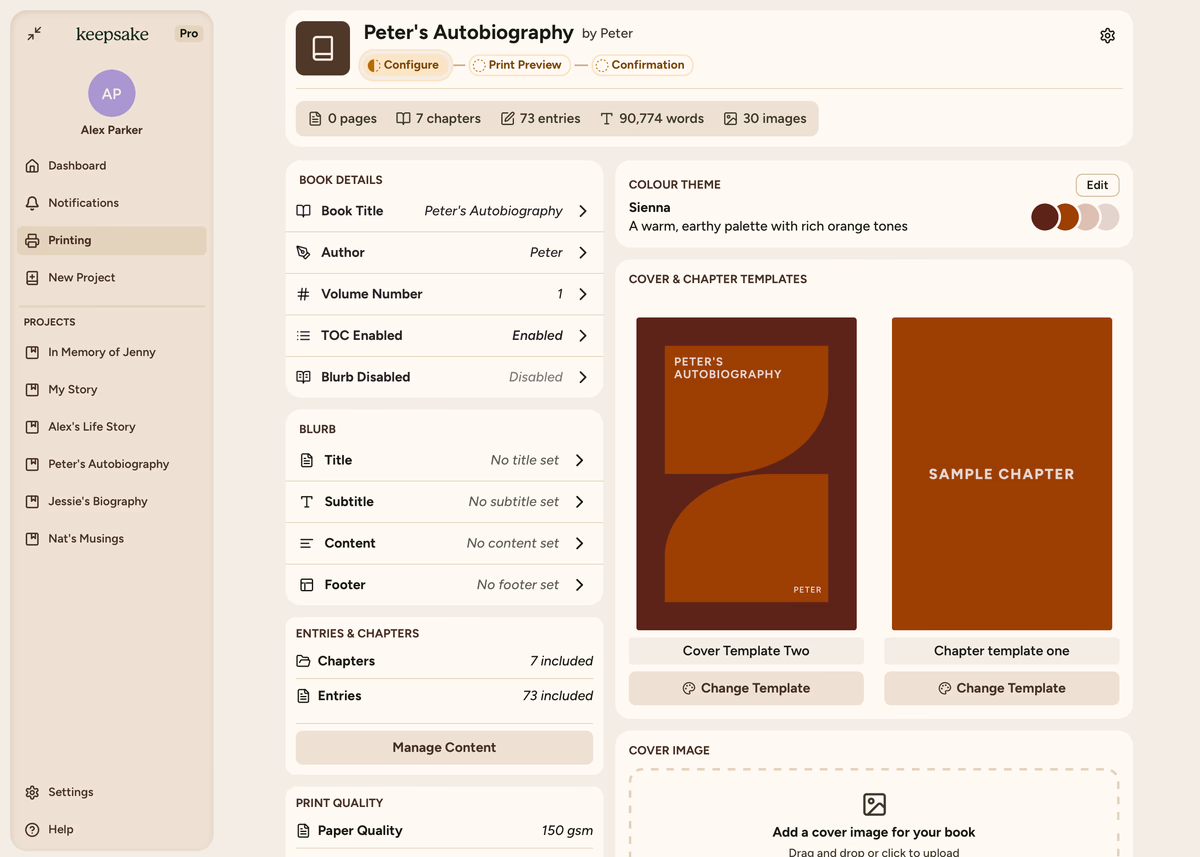Toggle the TOC Enabled setting row
This screenshot has height=857, width=1200.
[x=444, y=336]
